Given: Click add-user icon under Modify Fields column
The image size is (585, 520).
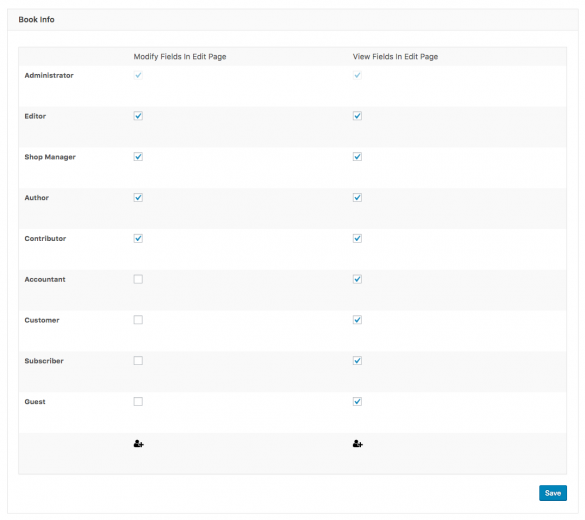Looking at the screenshot, I should coord(138,444).
